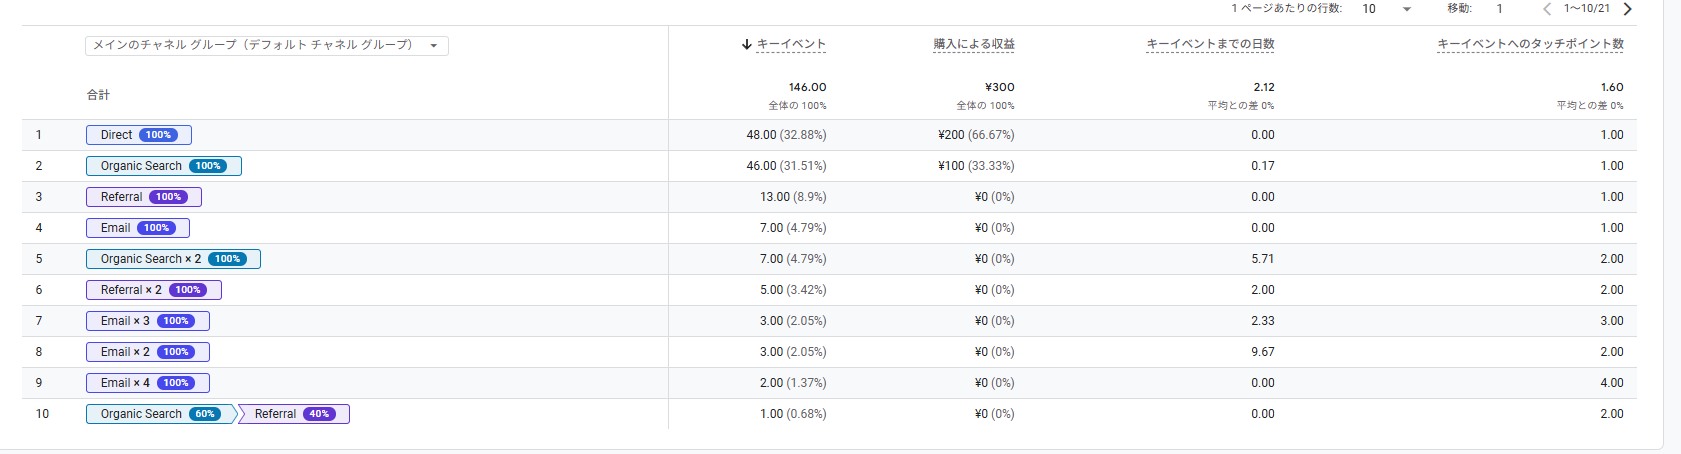
Task: Click the Email 100% path in row 4
Action: pyautogui.click(x=138, y=228)
